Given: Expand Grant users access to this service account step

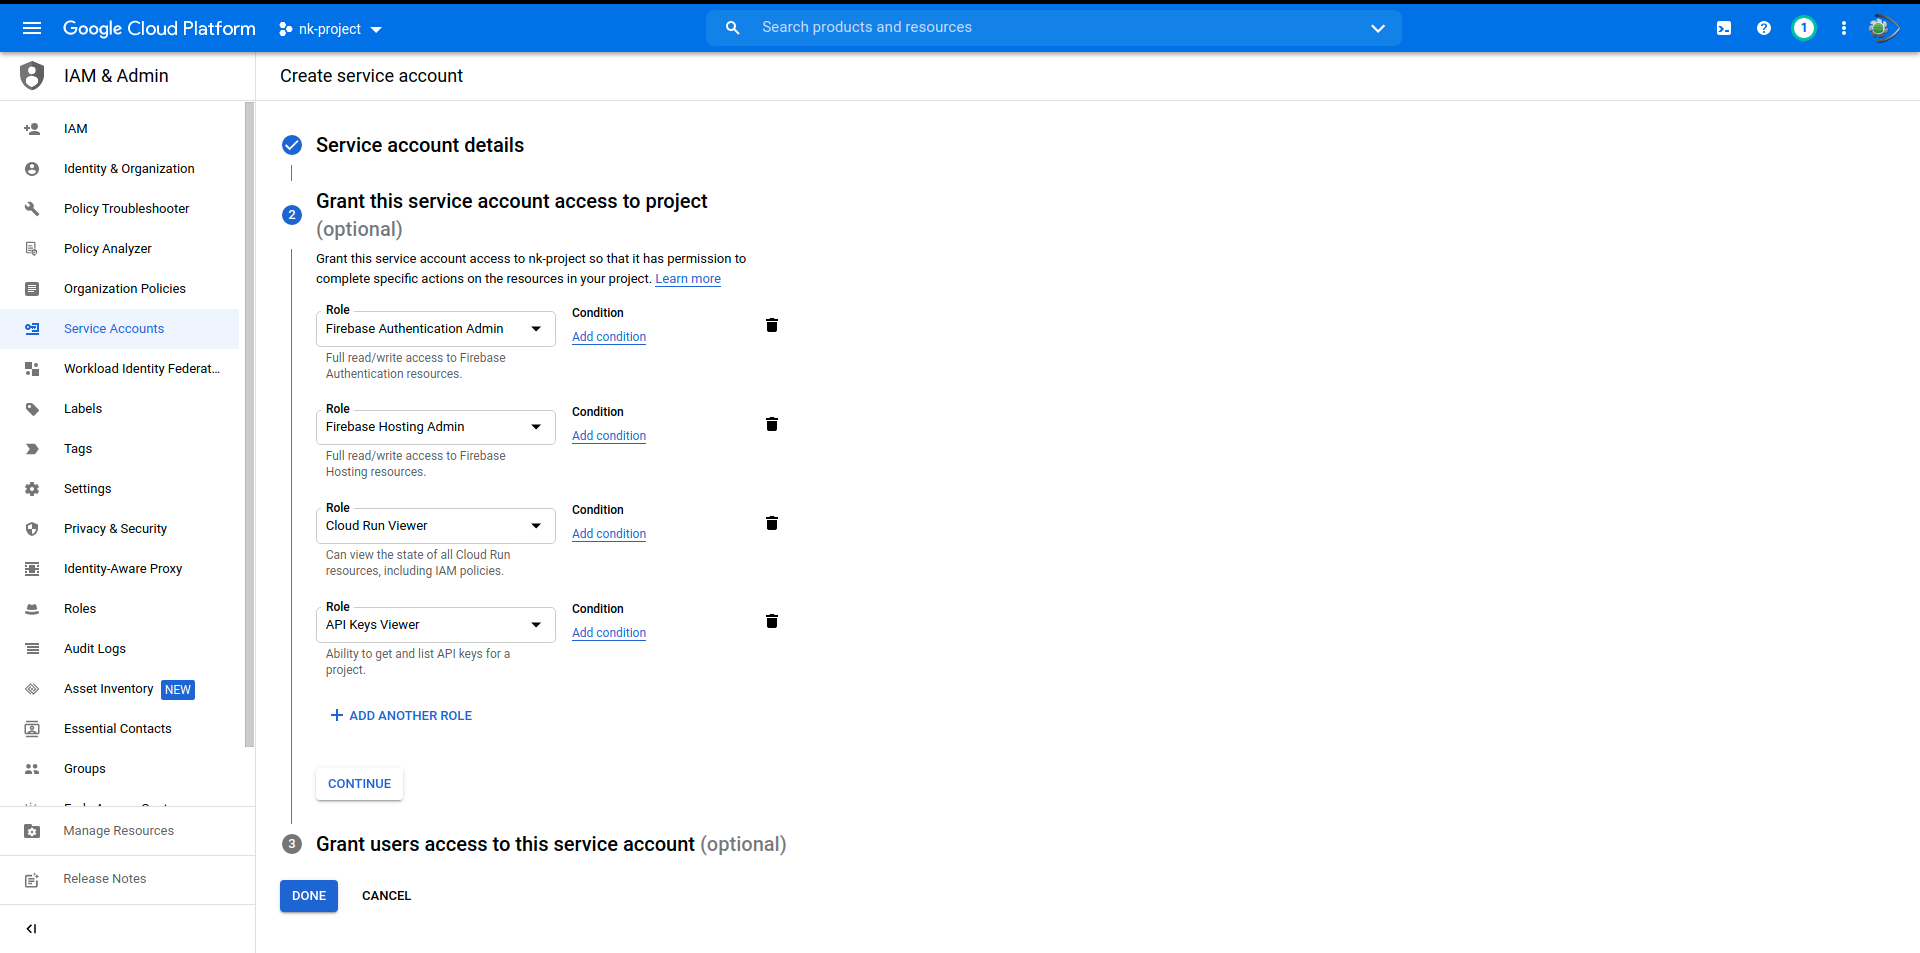Looking at the screenshot, I should tap(551, 844).
